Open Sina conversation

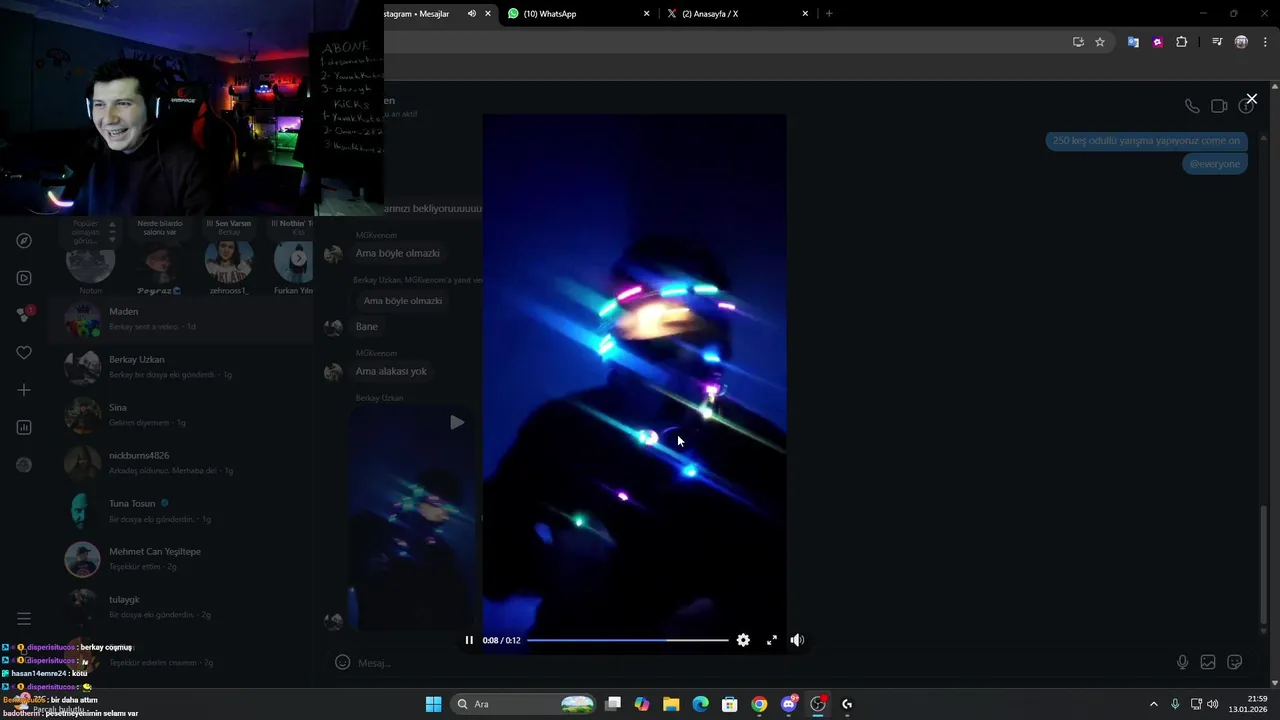click(x=181, y=415)
